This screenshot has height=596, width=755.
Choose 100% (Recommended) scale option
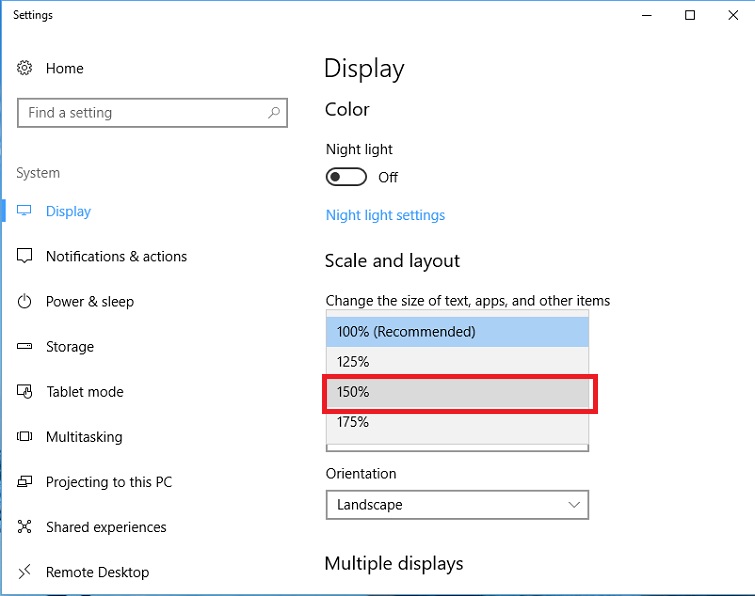(x=457, y=331)
